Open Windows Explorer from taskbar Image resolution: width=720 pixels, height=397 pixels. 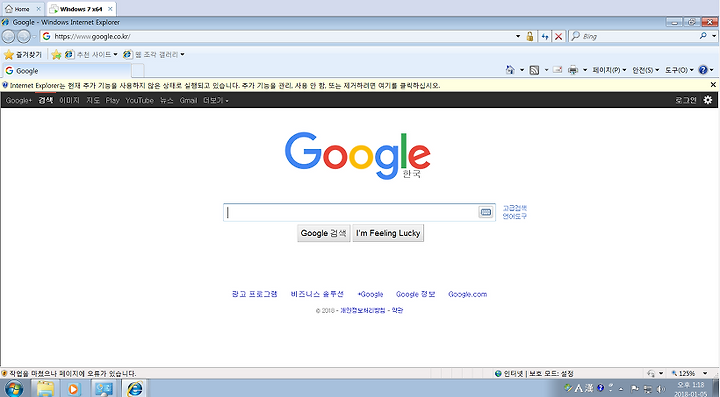(x=45, y=388)
